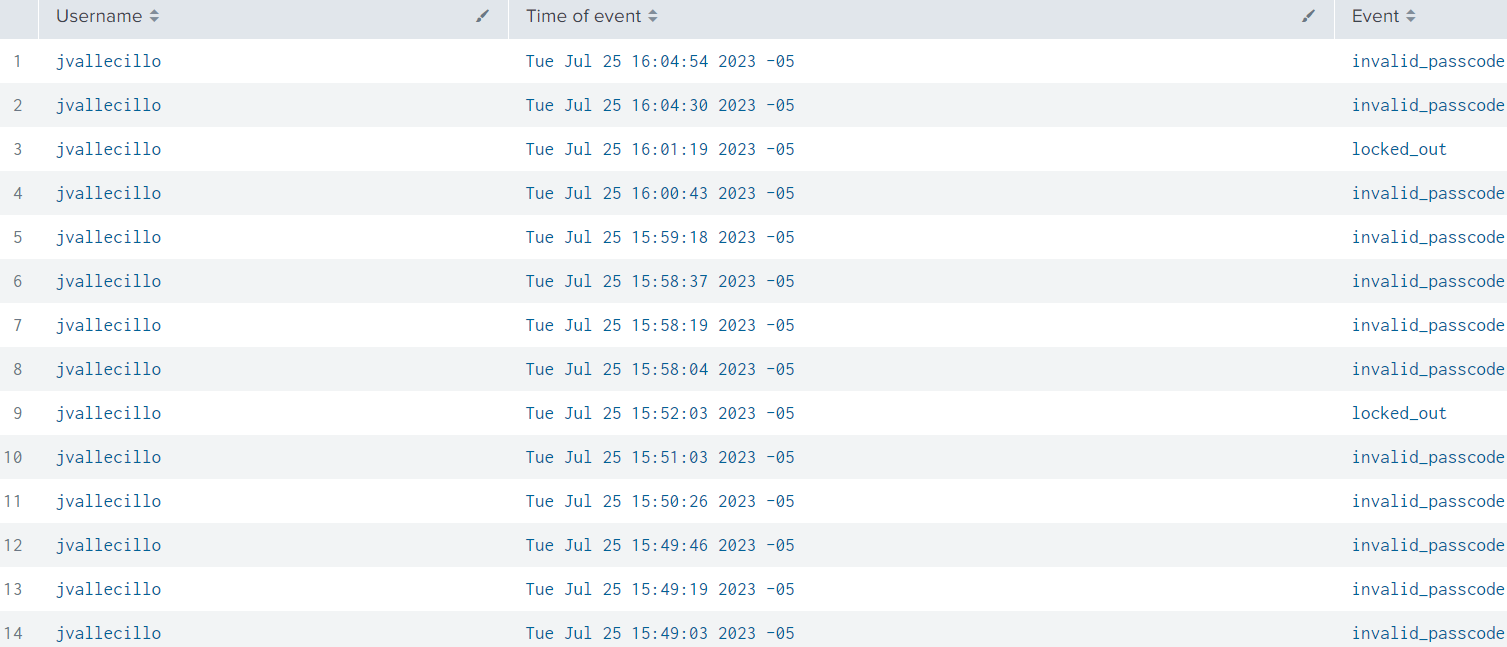Screen dimensions: 1507x647
Task: Click locked_out event in row 3
Action: tap(1399, 149)
